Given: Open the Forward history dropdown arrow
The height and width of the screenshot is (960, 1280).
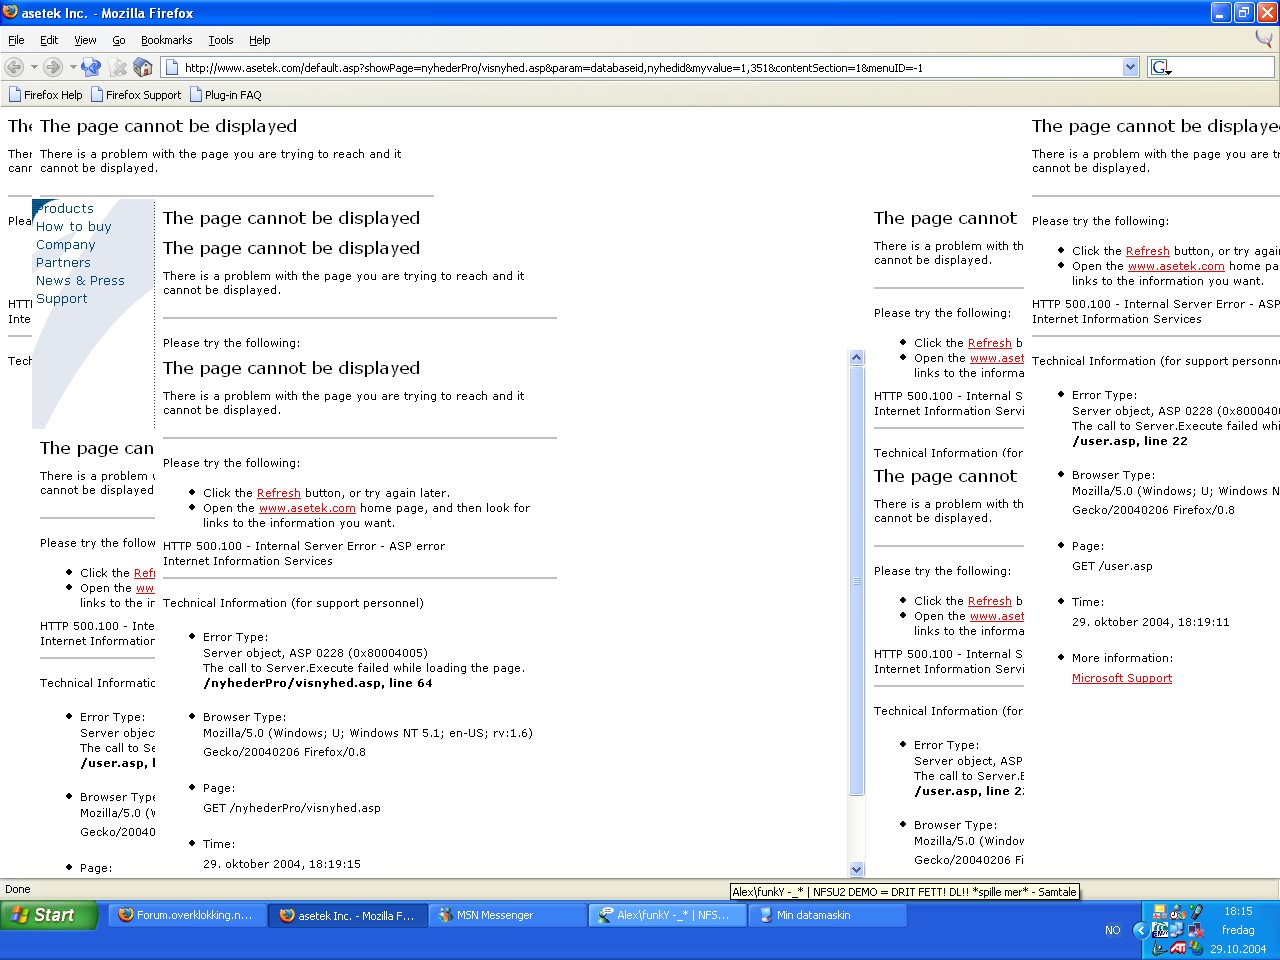Looking at the screenshot, I should 72,67.
